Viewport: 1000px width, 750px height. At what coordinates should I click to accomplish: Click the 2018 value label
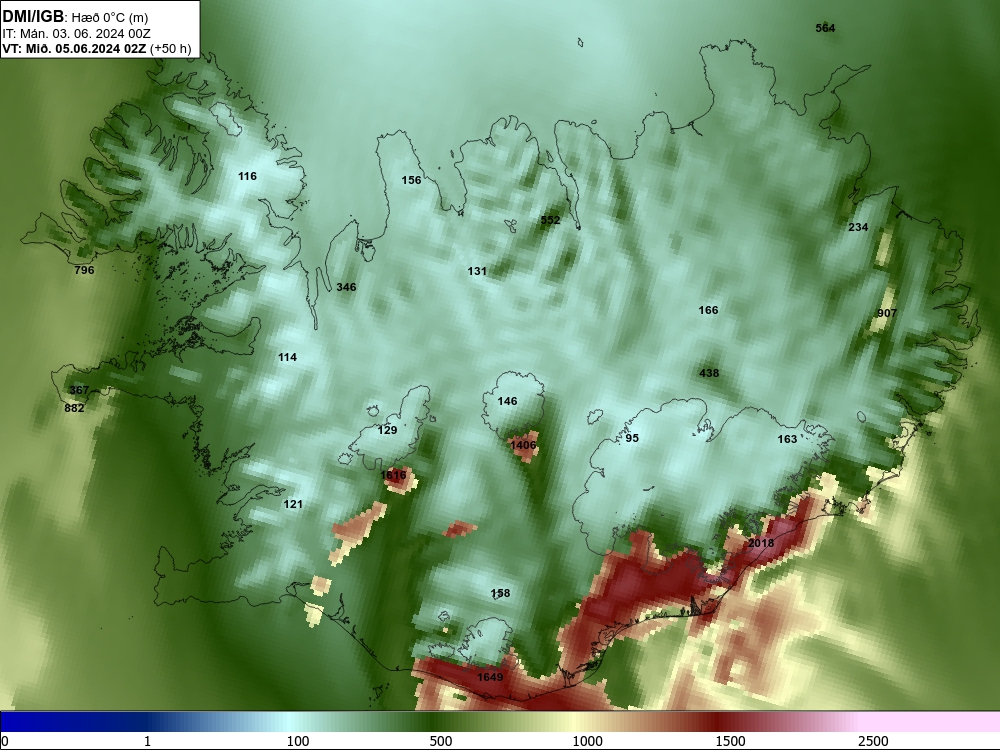pyautogui.click(x=761, y=543)
